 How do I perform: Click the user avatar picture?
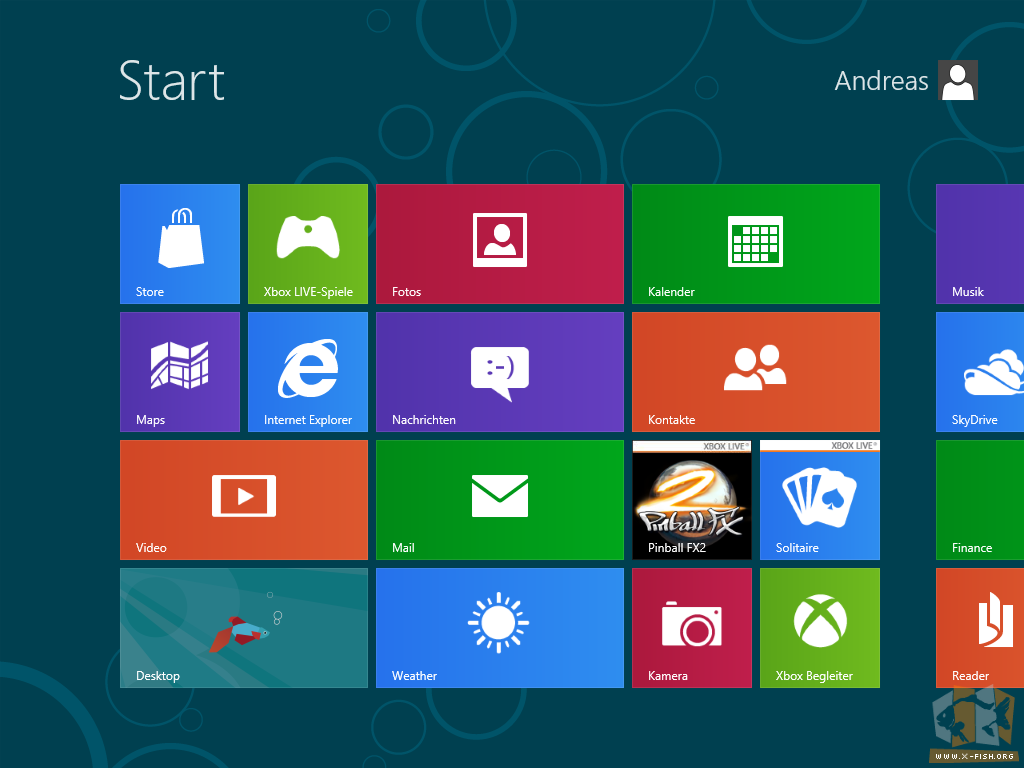957,80
